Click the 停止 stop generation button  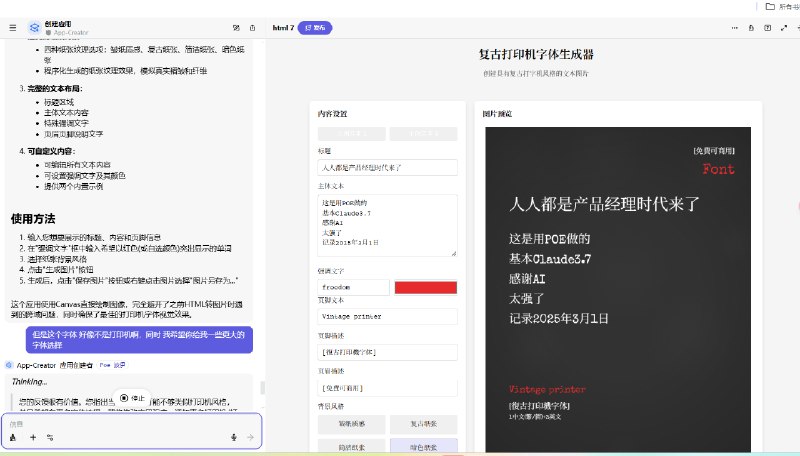[132, 398]
